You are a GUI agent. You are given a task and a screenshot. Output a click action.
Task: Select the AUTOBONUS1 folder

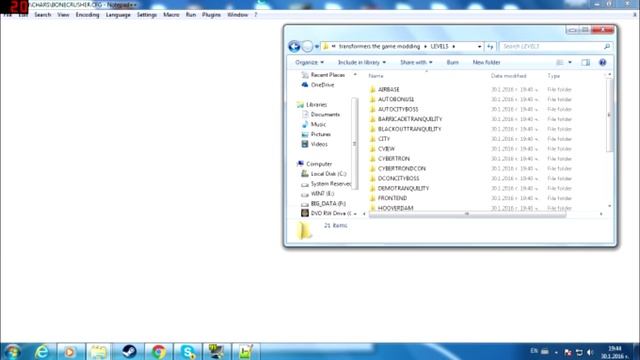[392, 100]
